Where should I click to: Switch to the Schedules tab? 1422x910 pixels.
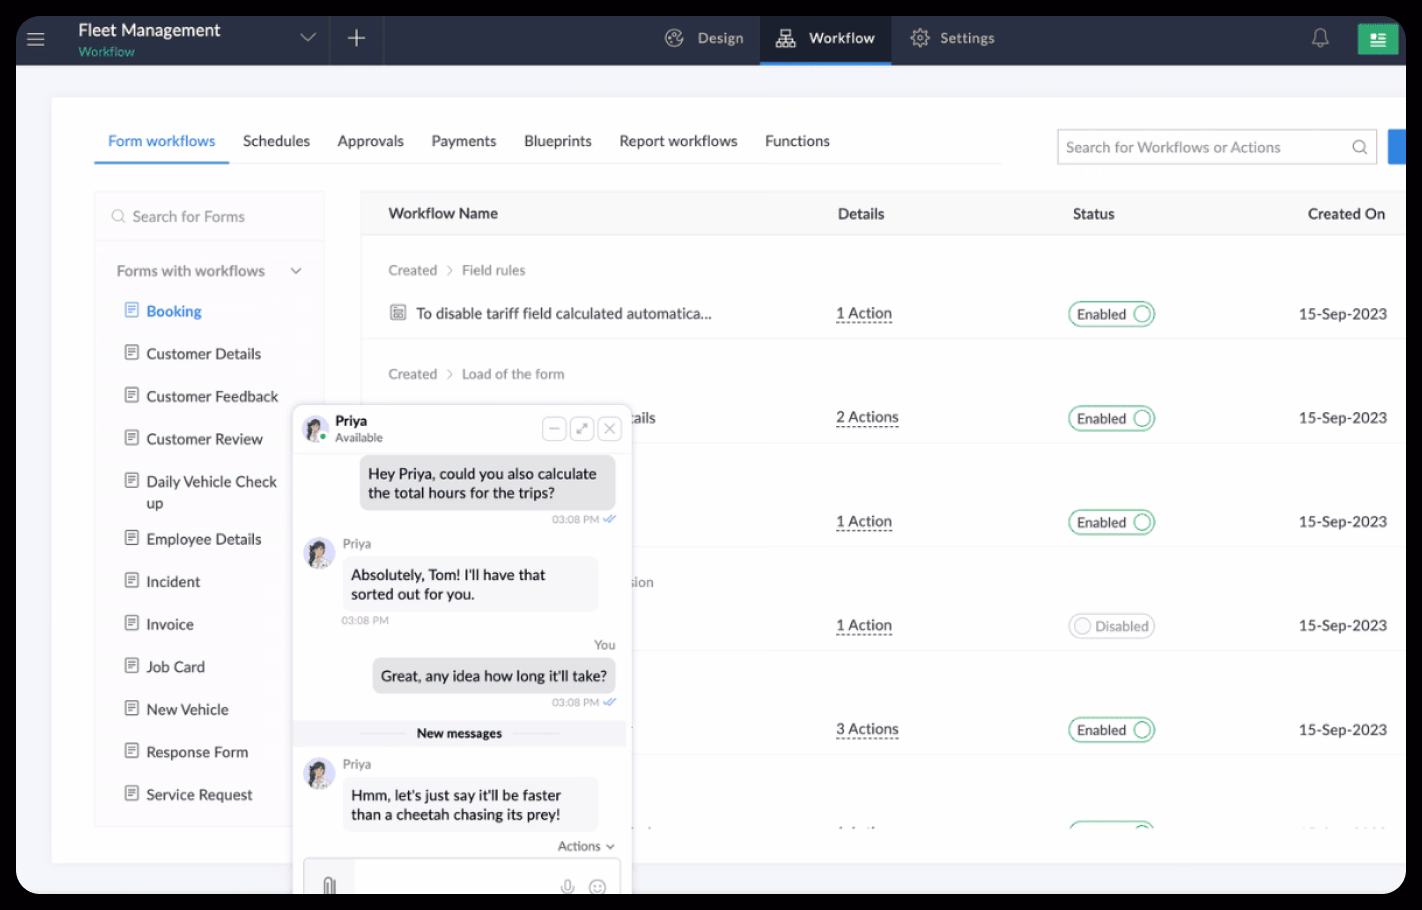pyautogui.click(x=276, y=141)
